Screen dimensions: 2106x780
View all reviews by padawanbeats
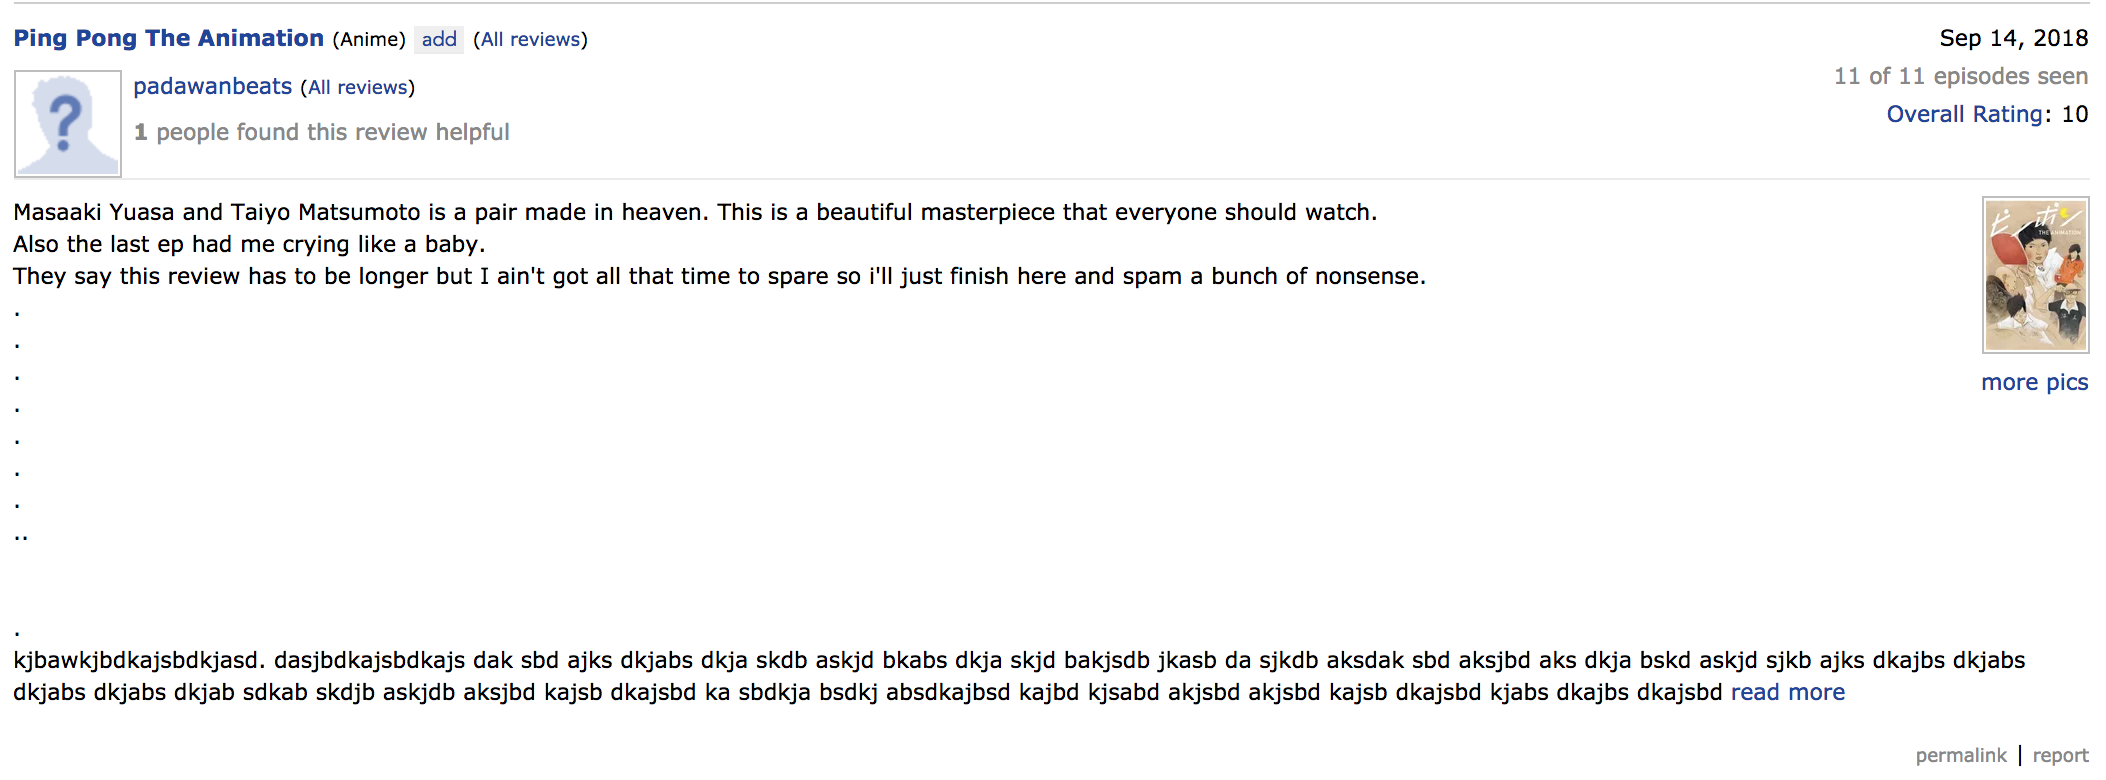coord(357,87)
